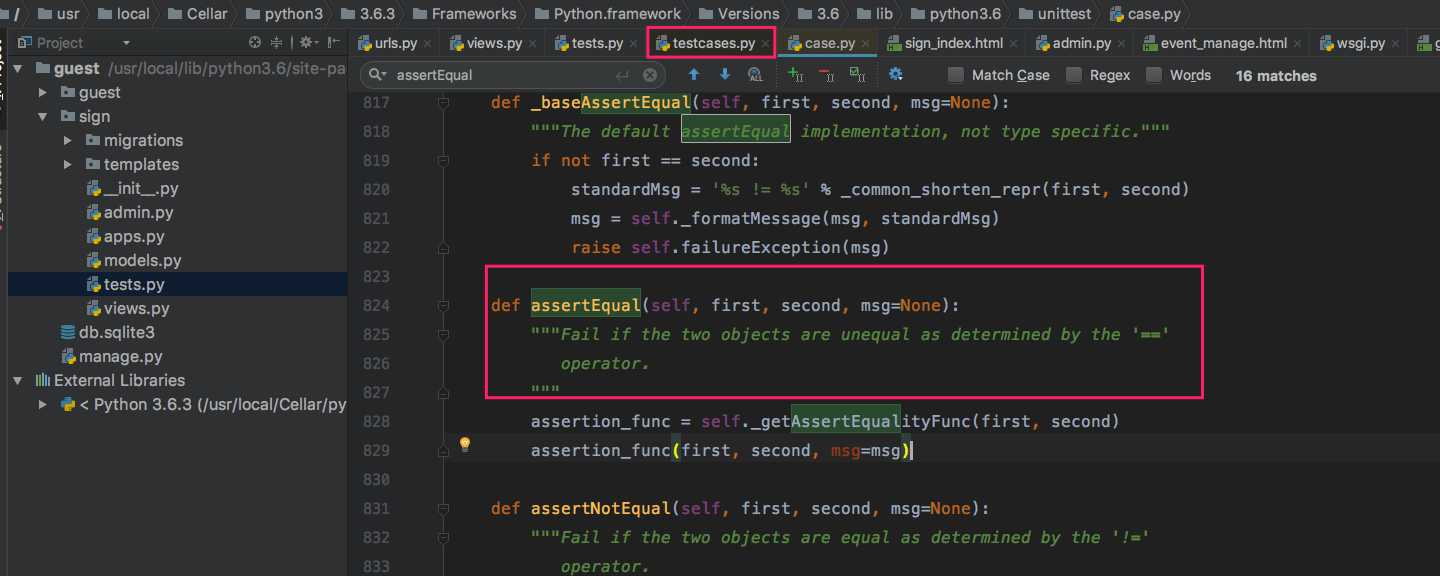Collapse the sign folder
Screen dimensions: 1440x576
click(x=42, y=116)
